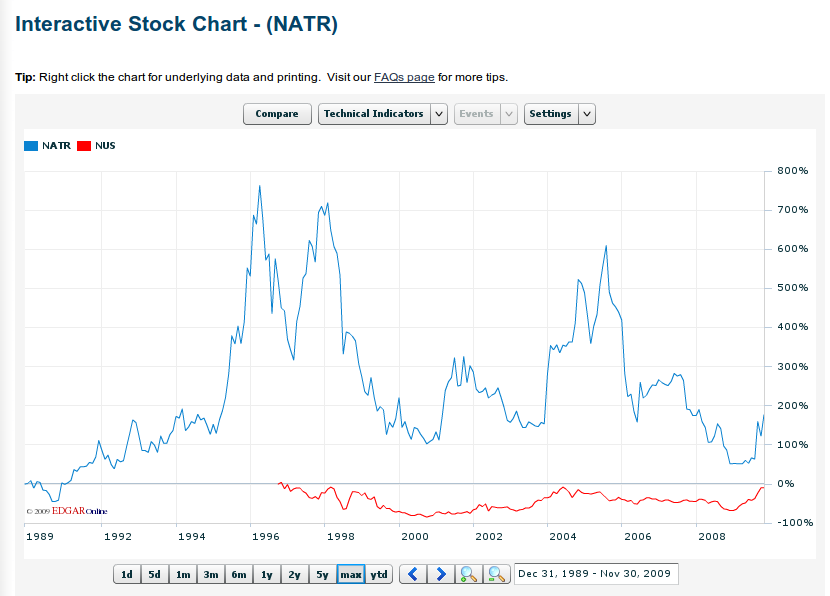Screen dimensions: 830x596
Task: Click the date range field Dec 31, 1989
Action: [596, 574]
